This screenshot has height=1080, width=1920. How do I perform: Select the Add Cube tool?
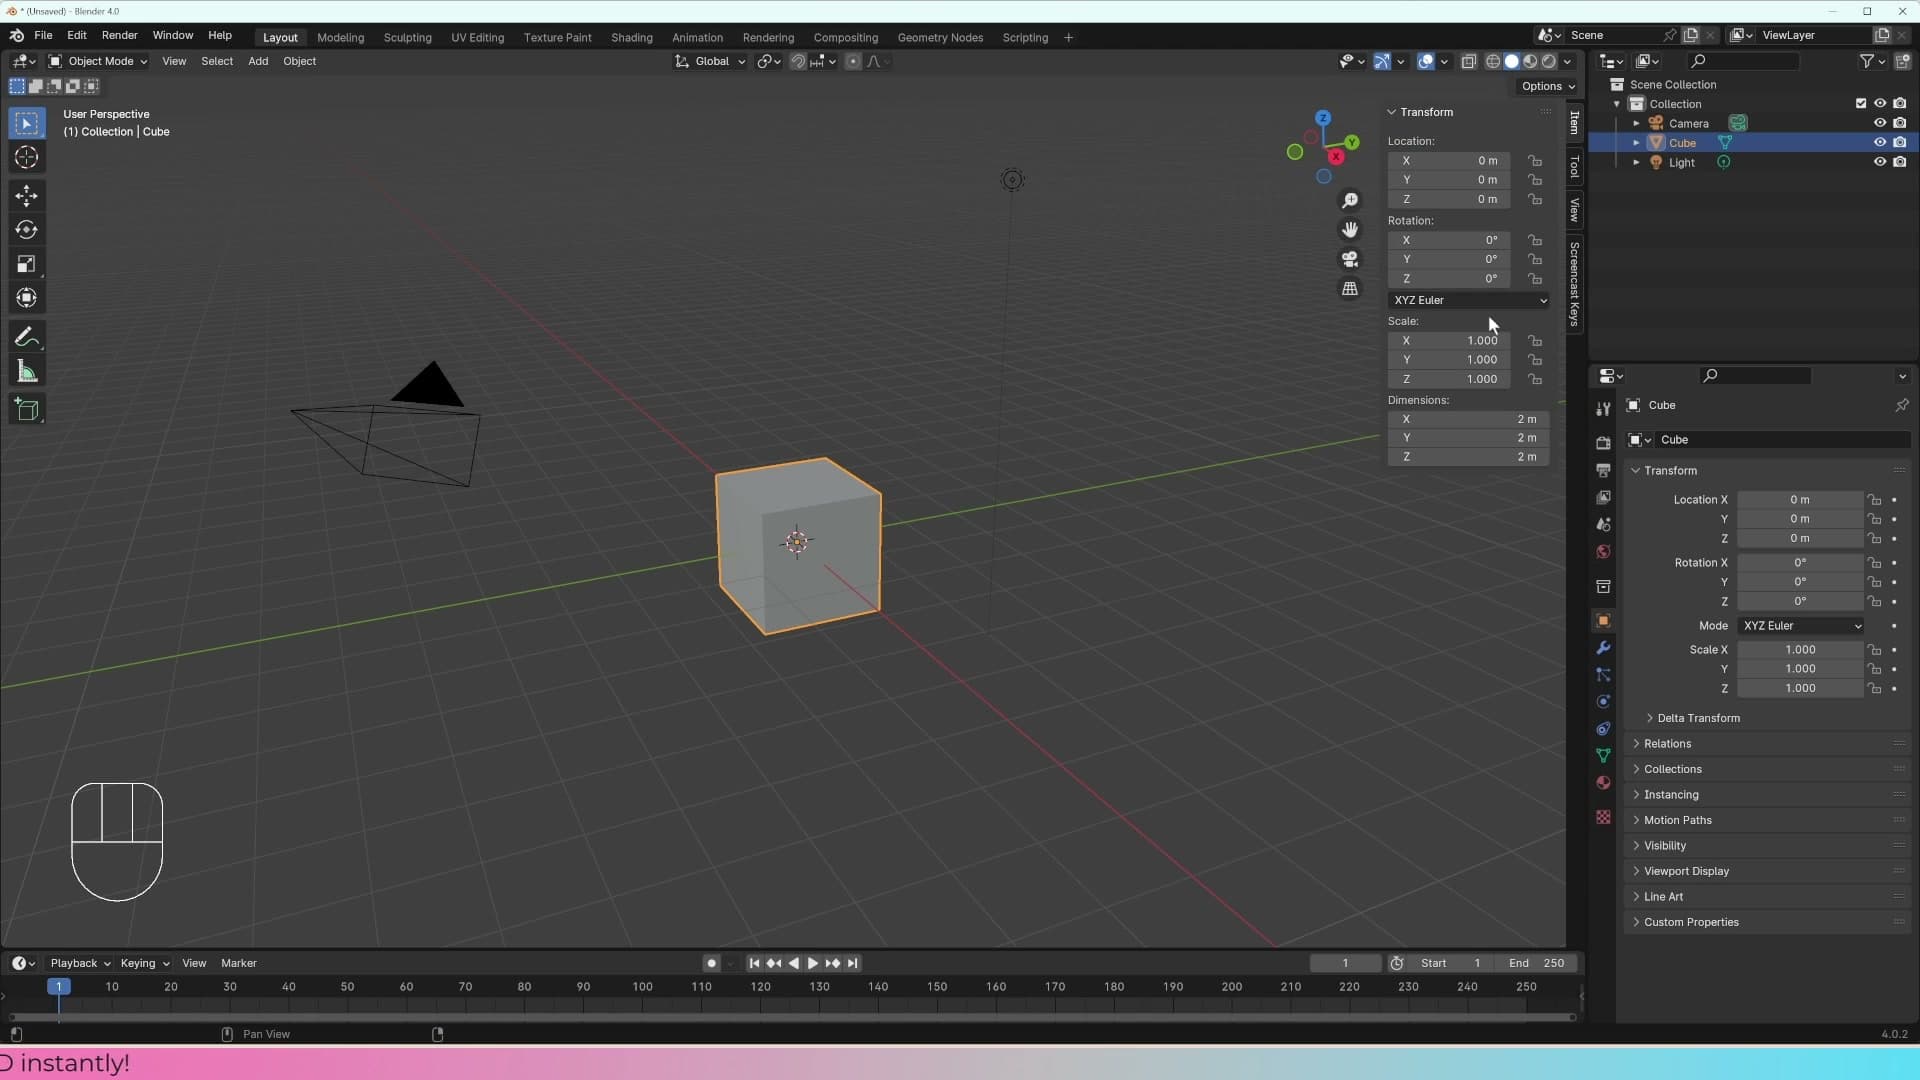tap(27, 410)
